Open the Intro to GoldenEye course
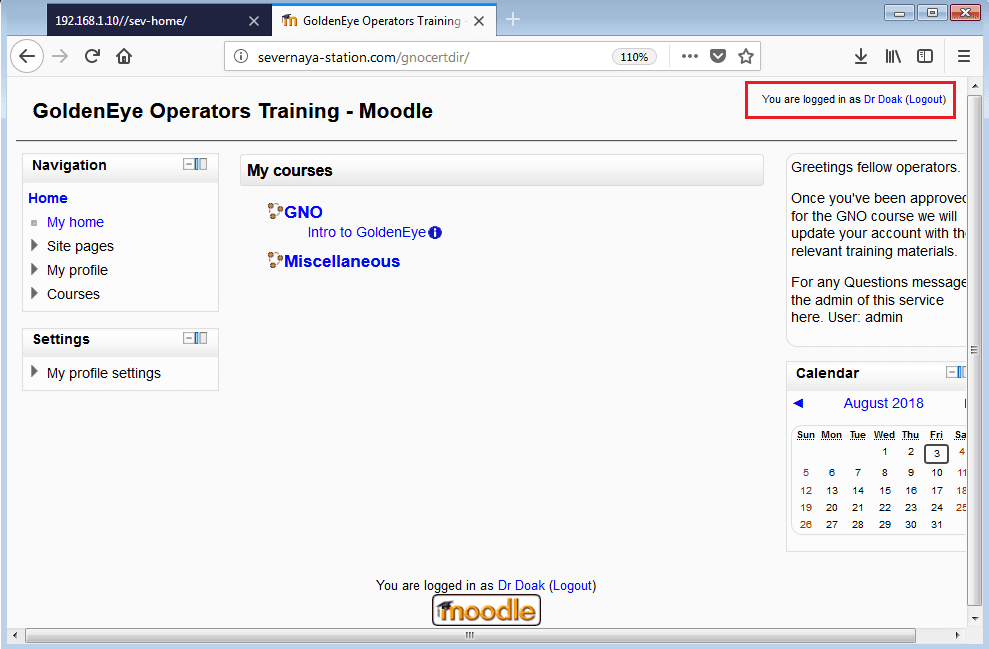 coord(366,233)
